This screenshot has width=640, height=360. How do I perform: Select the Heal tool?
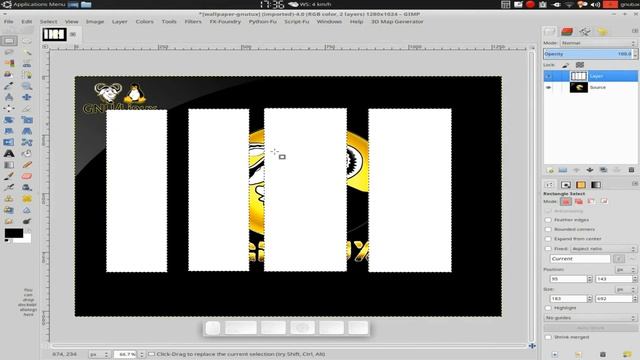[27, 199]
